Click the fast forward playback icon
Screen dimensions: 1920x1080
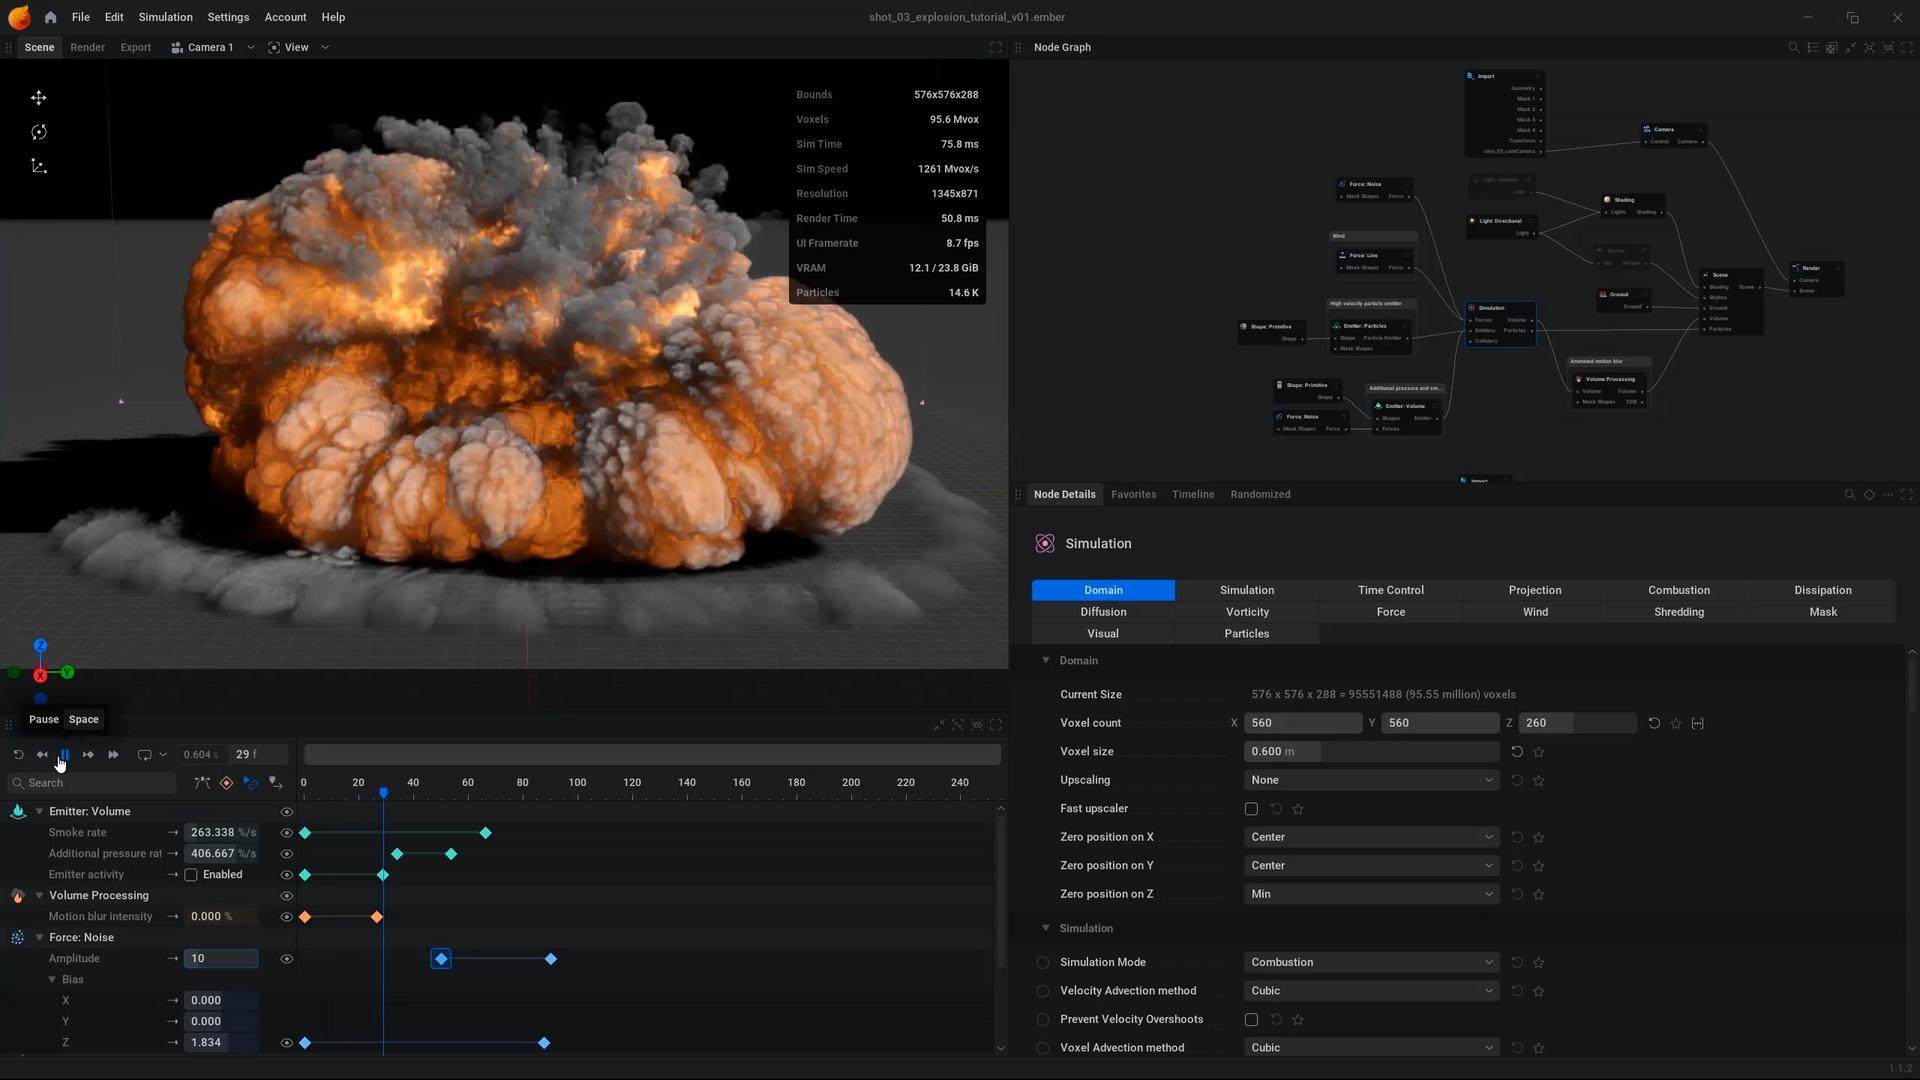pos(113,755)
